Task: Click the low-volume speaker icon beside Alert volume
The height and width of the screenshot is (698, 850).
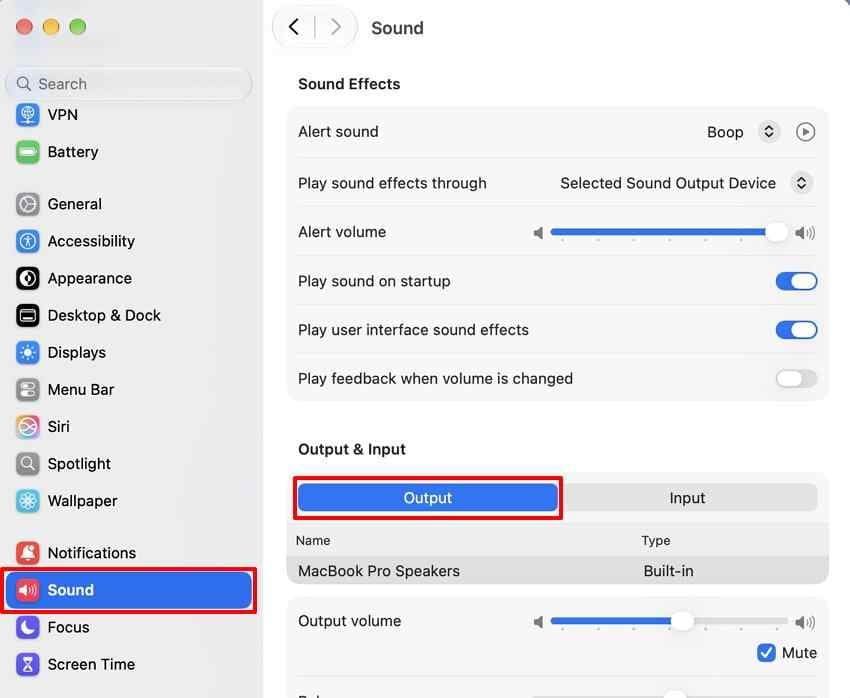Action: point(538,233)
